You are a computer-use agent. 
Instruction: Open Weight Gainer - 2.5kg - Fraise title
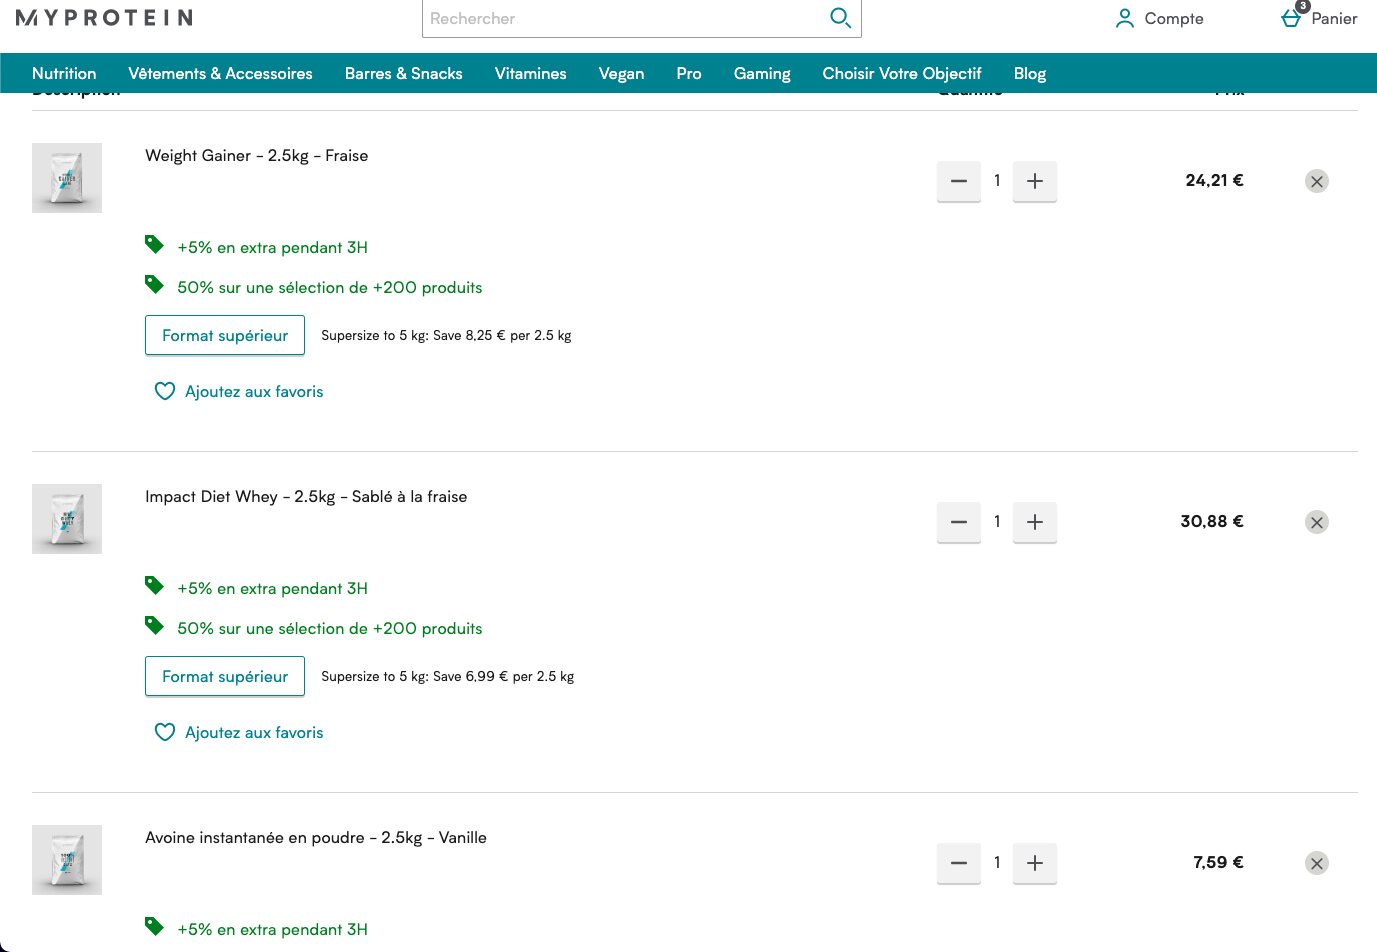pyautogui.click(x=257, y=155)
